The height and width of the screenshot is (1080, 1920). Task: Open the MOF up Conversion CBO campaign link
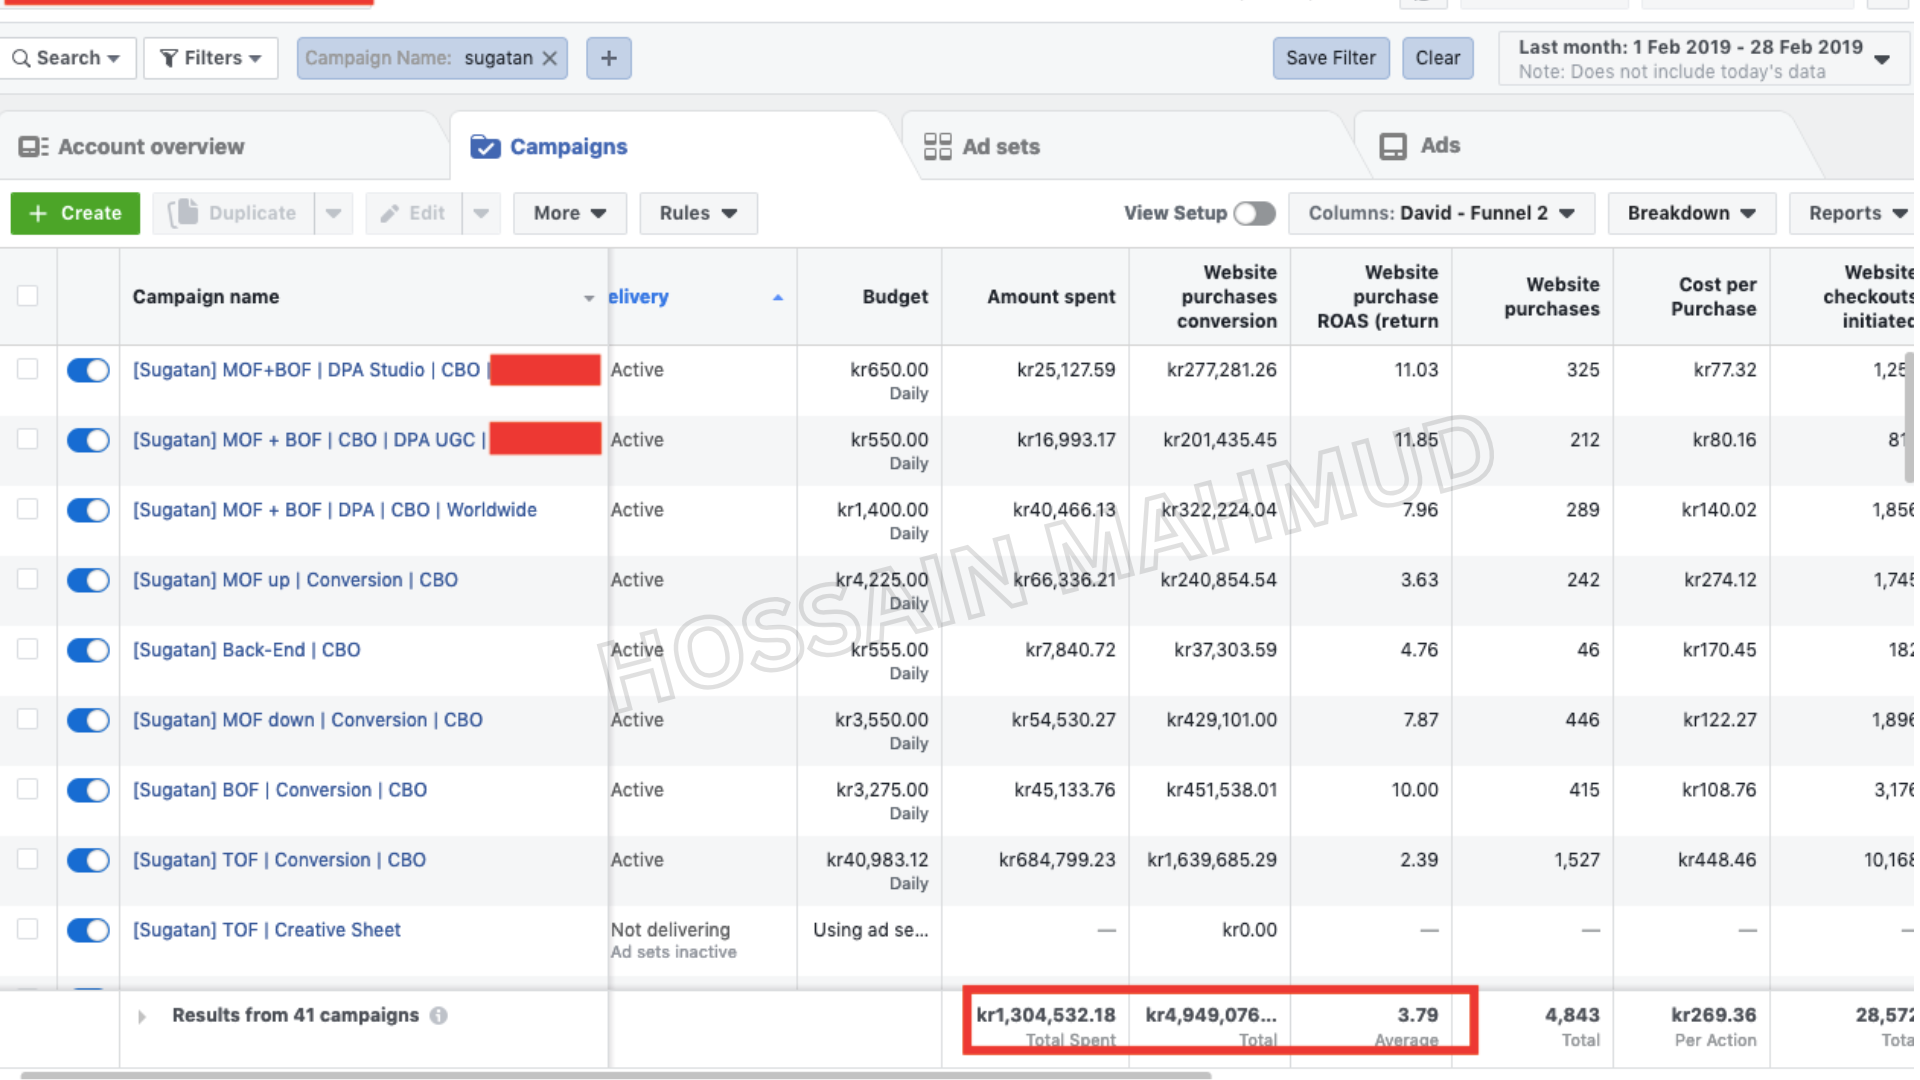(x=295, y=580)
